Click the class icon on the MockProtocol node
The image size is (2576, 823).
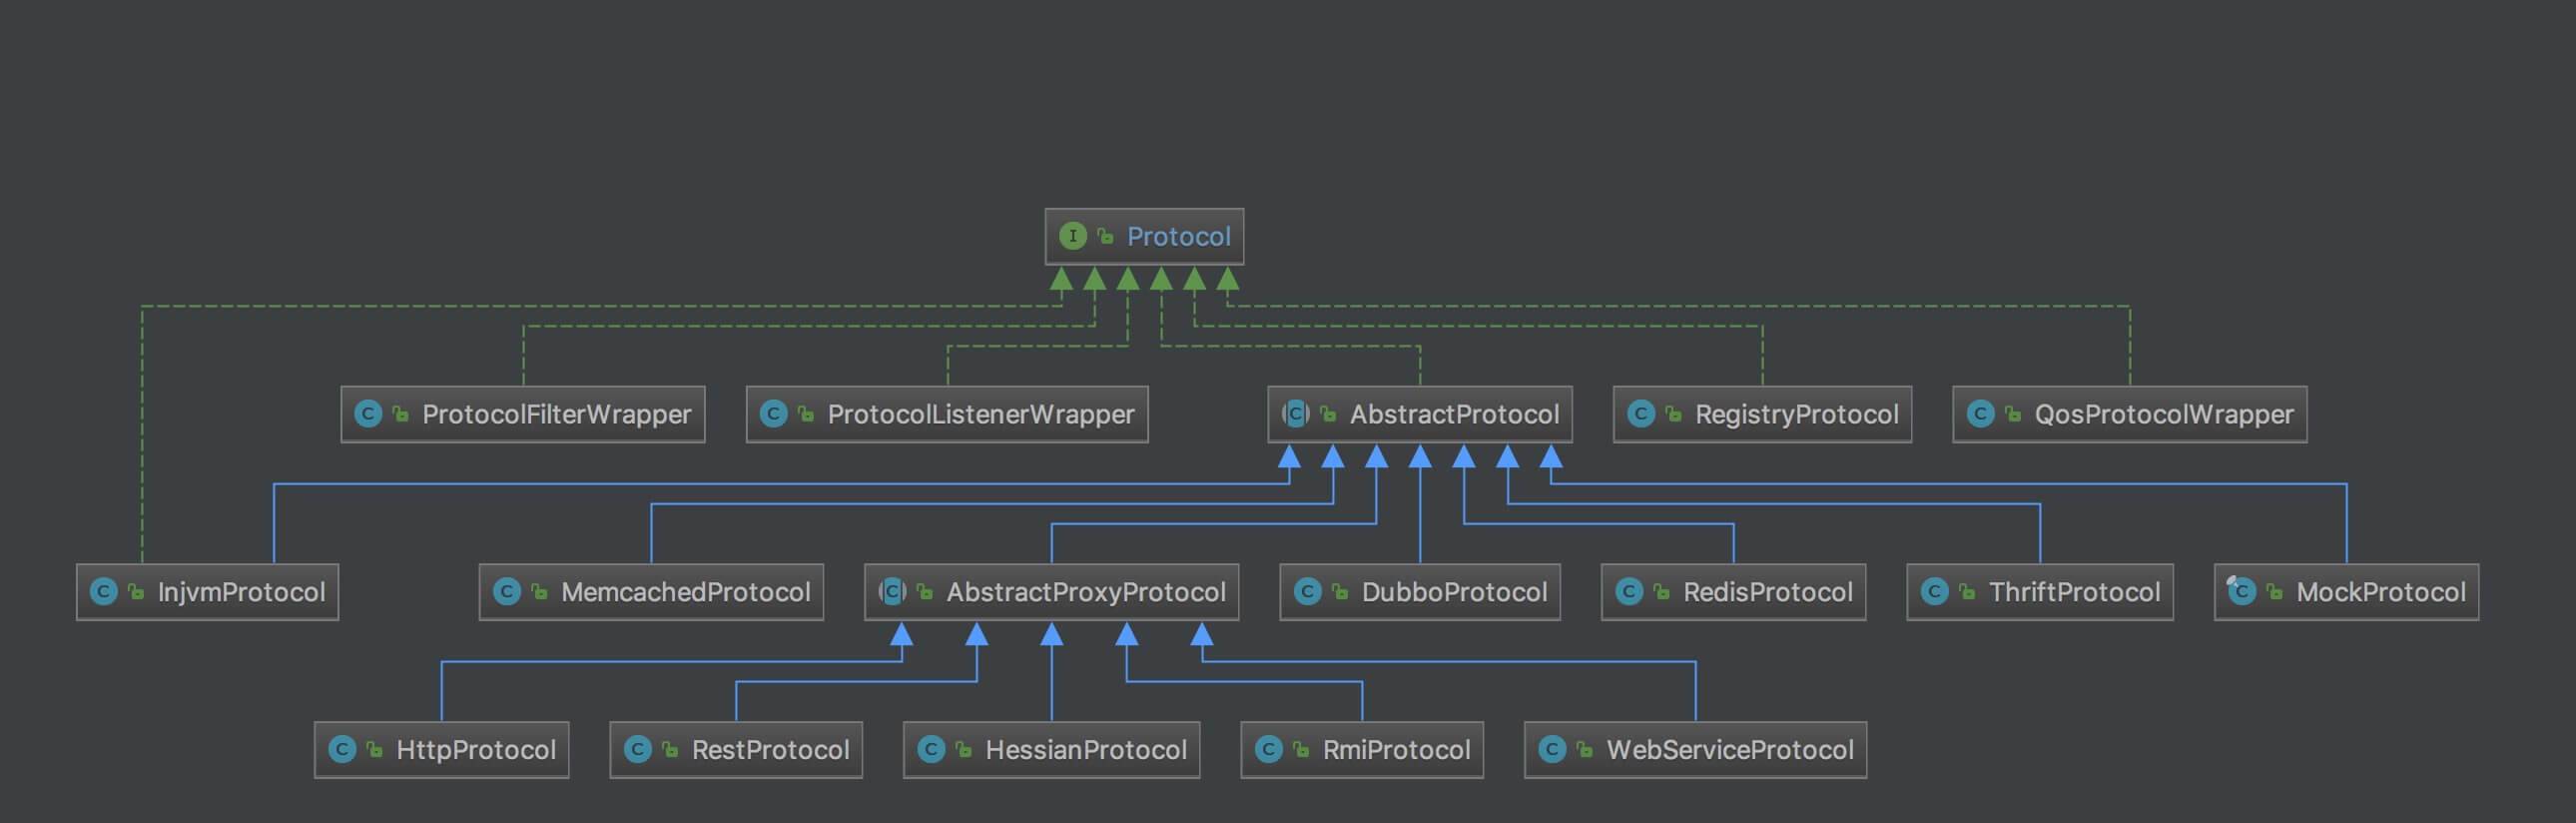(x=2241, y=591)
